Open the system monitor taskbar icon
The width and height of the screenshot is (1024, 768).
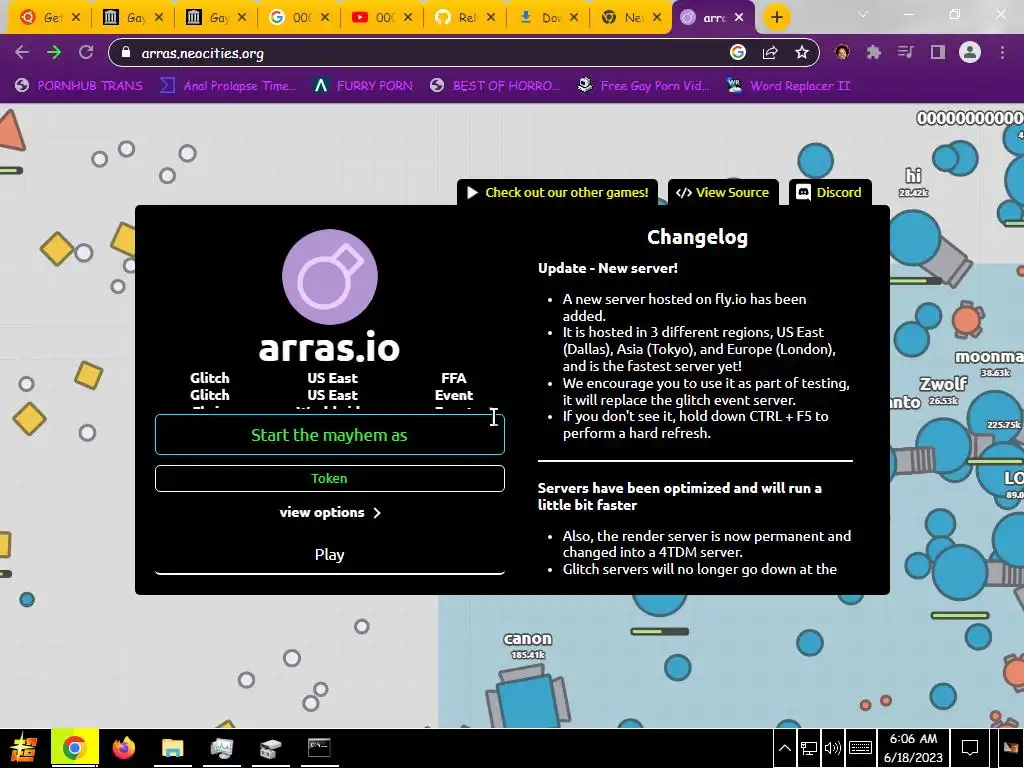click(221, 748)
